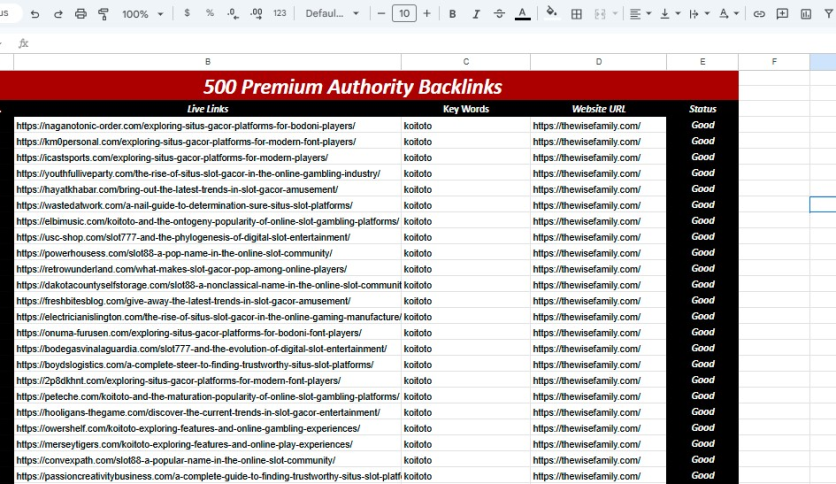Open the Default font dropdown

click(332, 13)
